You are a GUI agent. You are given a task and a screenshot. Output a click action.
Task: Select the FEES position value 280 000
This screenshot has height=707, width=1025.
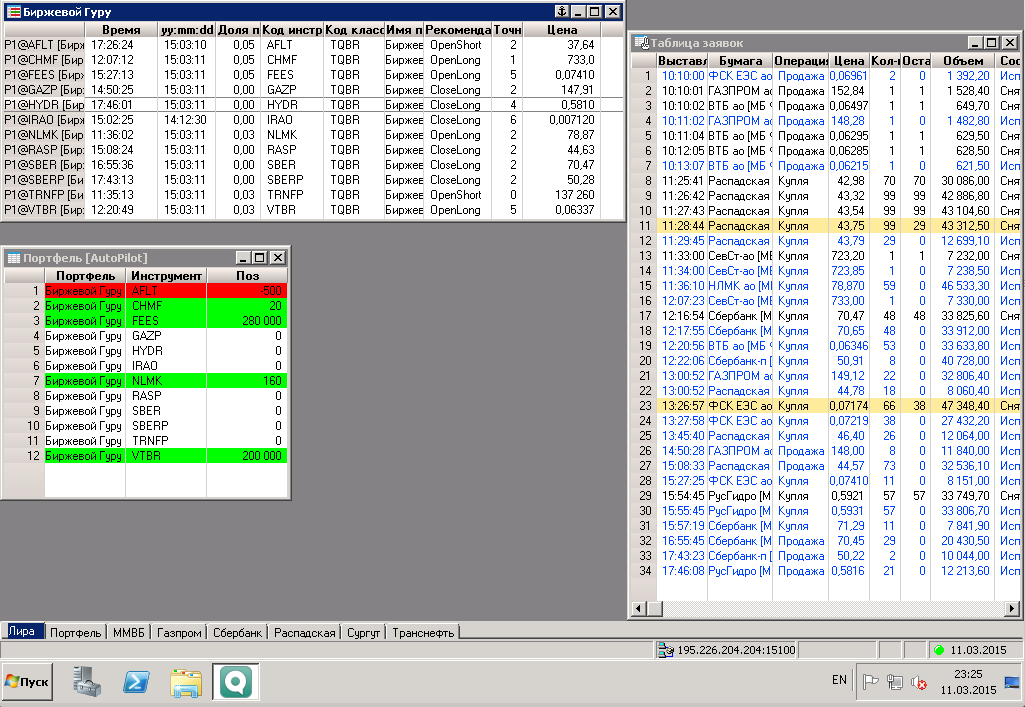click(261, 321)
